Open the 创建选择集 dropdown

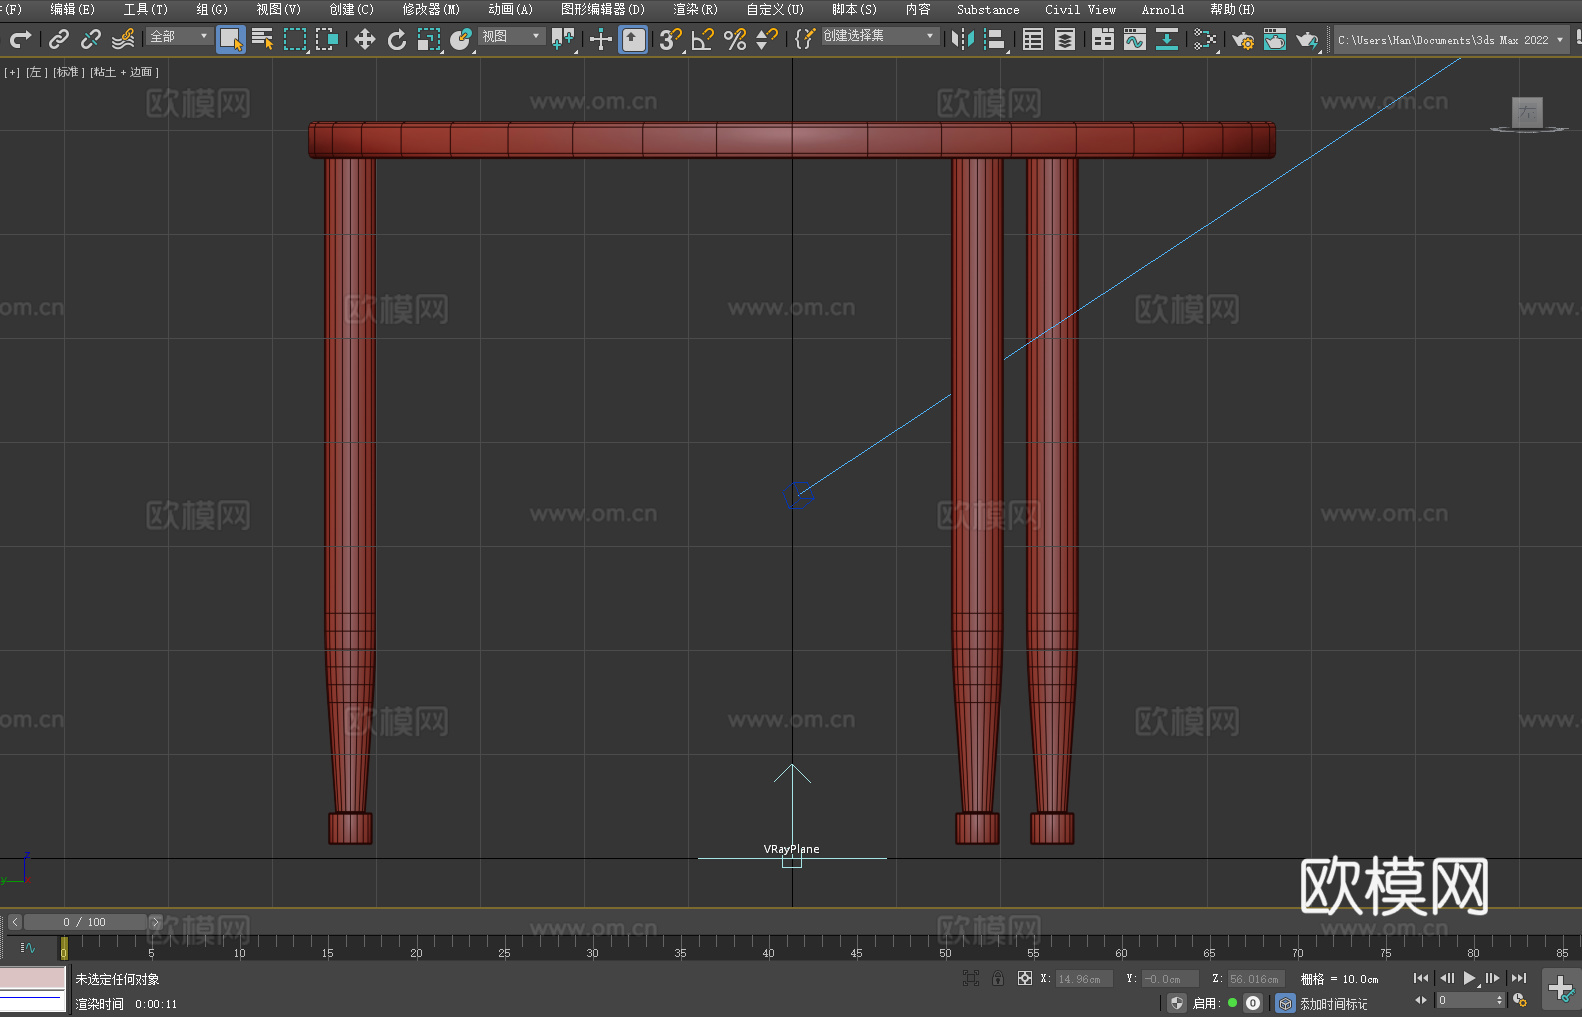(880, 36)
